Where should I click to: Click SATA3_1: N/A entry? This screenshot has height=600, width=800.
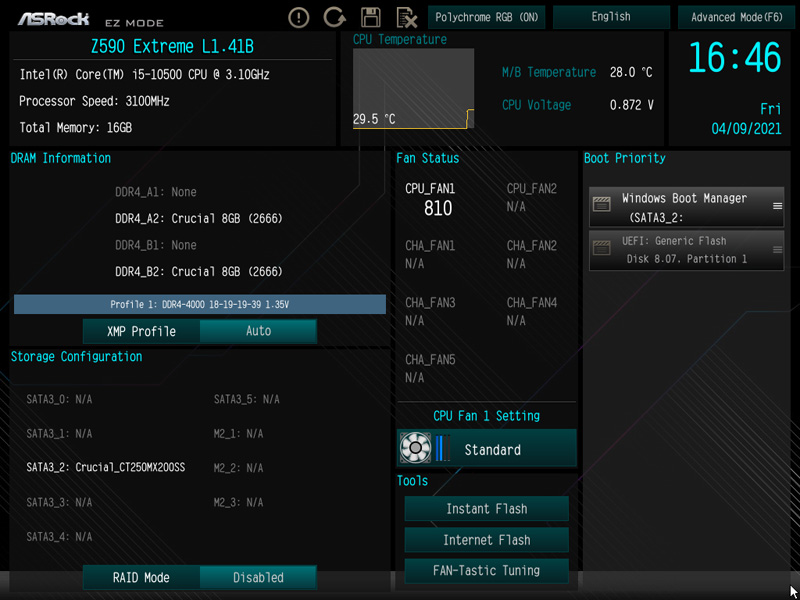[59, 434]
